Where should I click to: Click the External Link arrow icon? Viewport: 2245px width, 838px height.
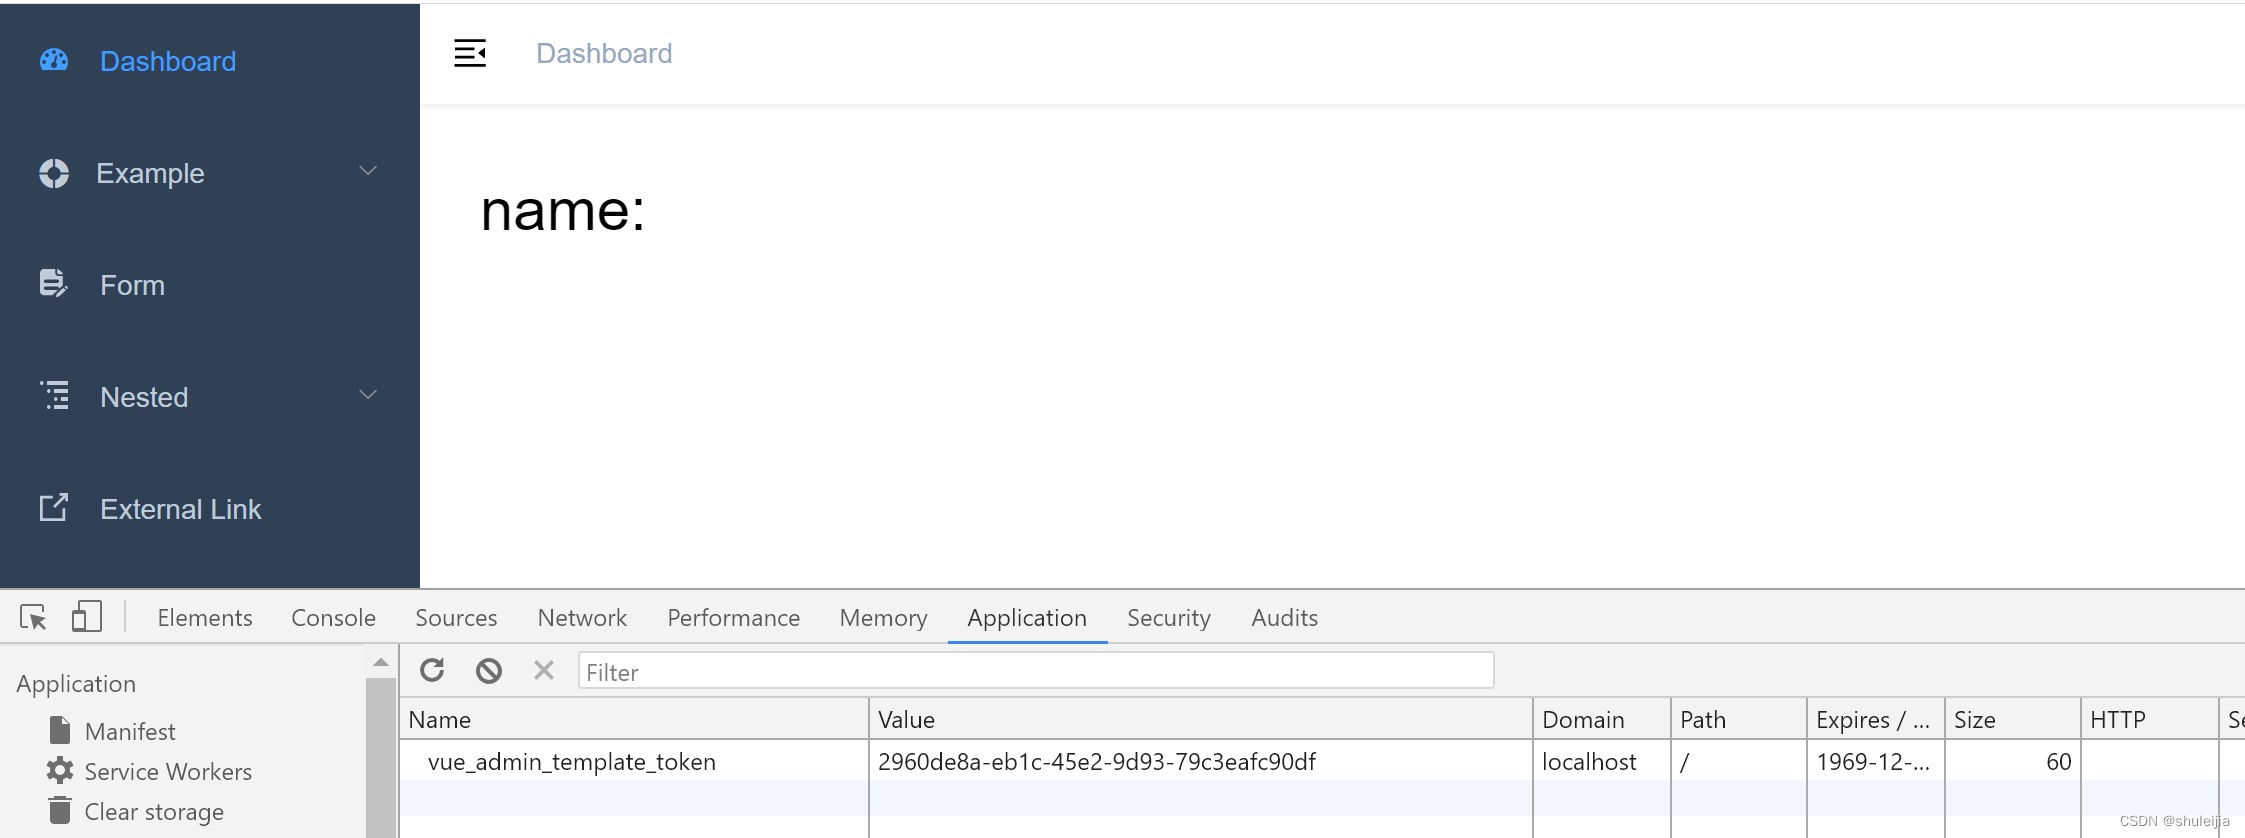click(x=54, y=508)
